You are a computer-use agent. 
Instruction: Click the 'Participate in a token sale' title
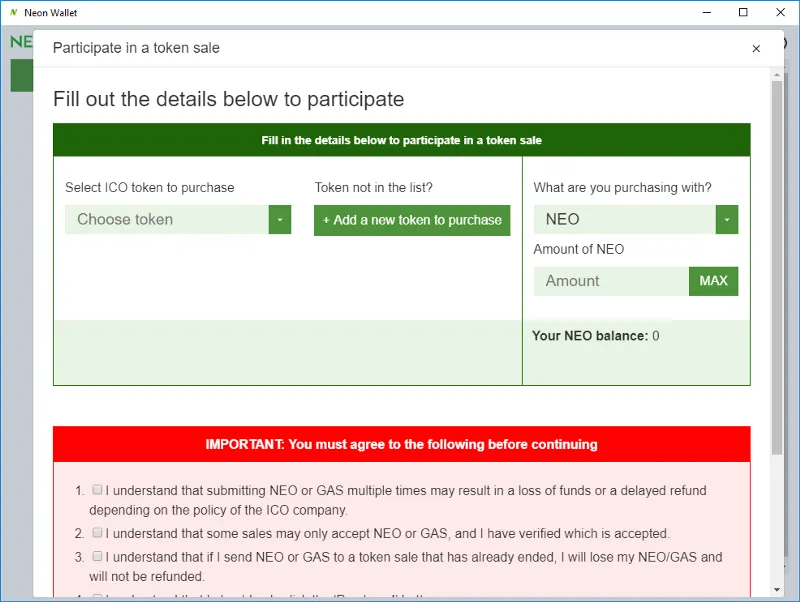[x=136, y=48]
